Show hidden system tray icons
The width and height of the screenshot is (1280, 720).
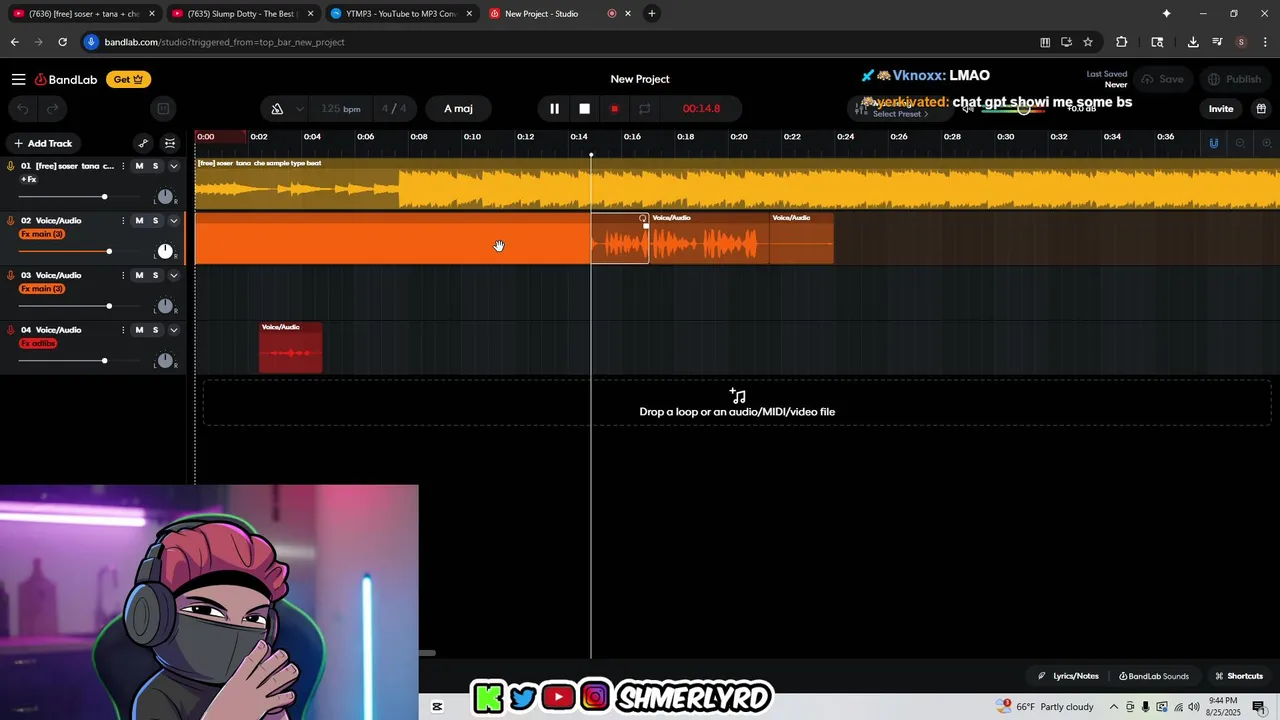(1113, 707)
